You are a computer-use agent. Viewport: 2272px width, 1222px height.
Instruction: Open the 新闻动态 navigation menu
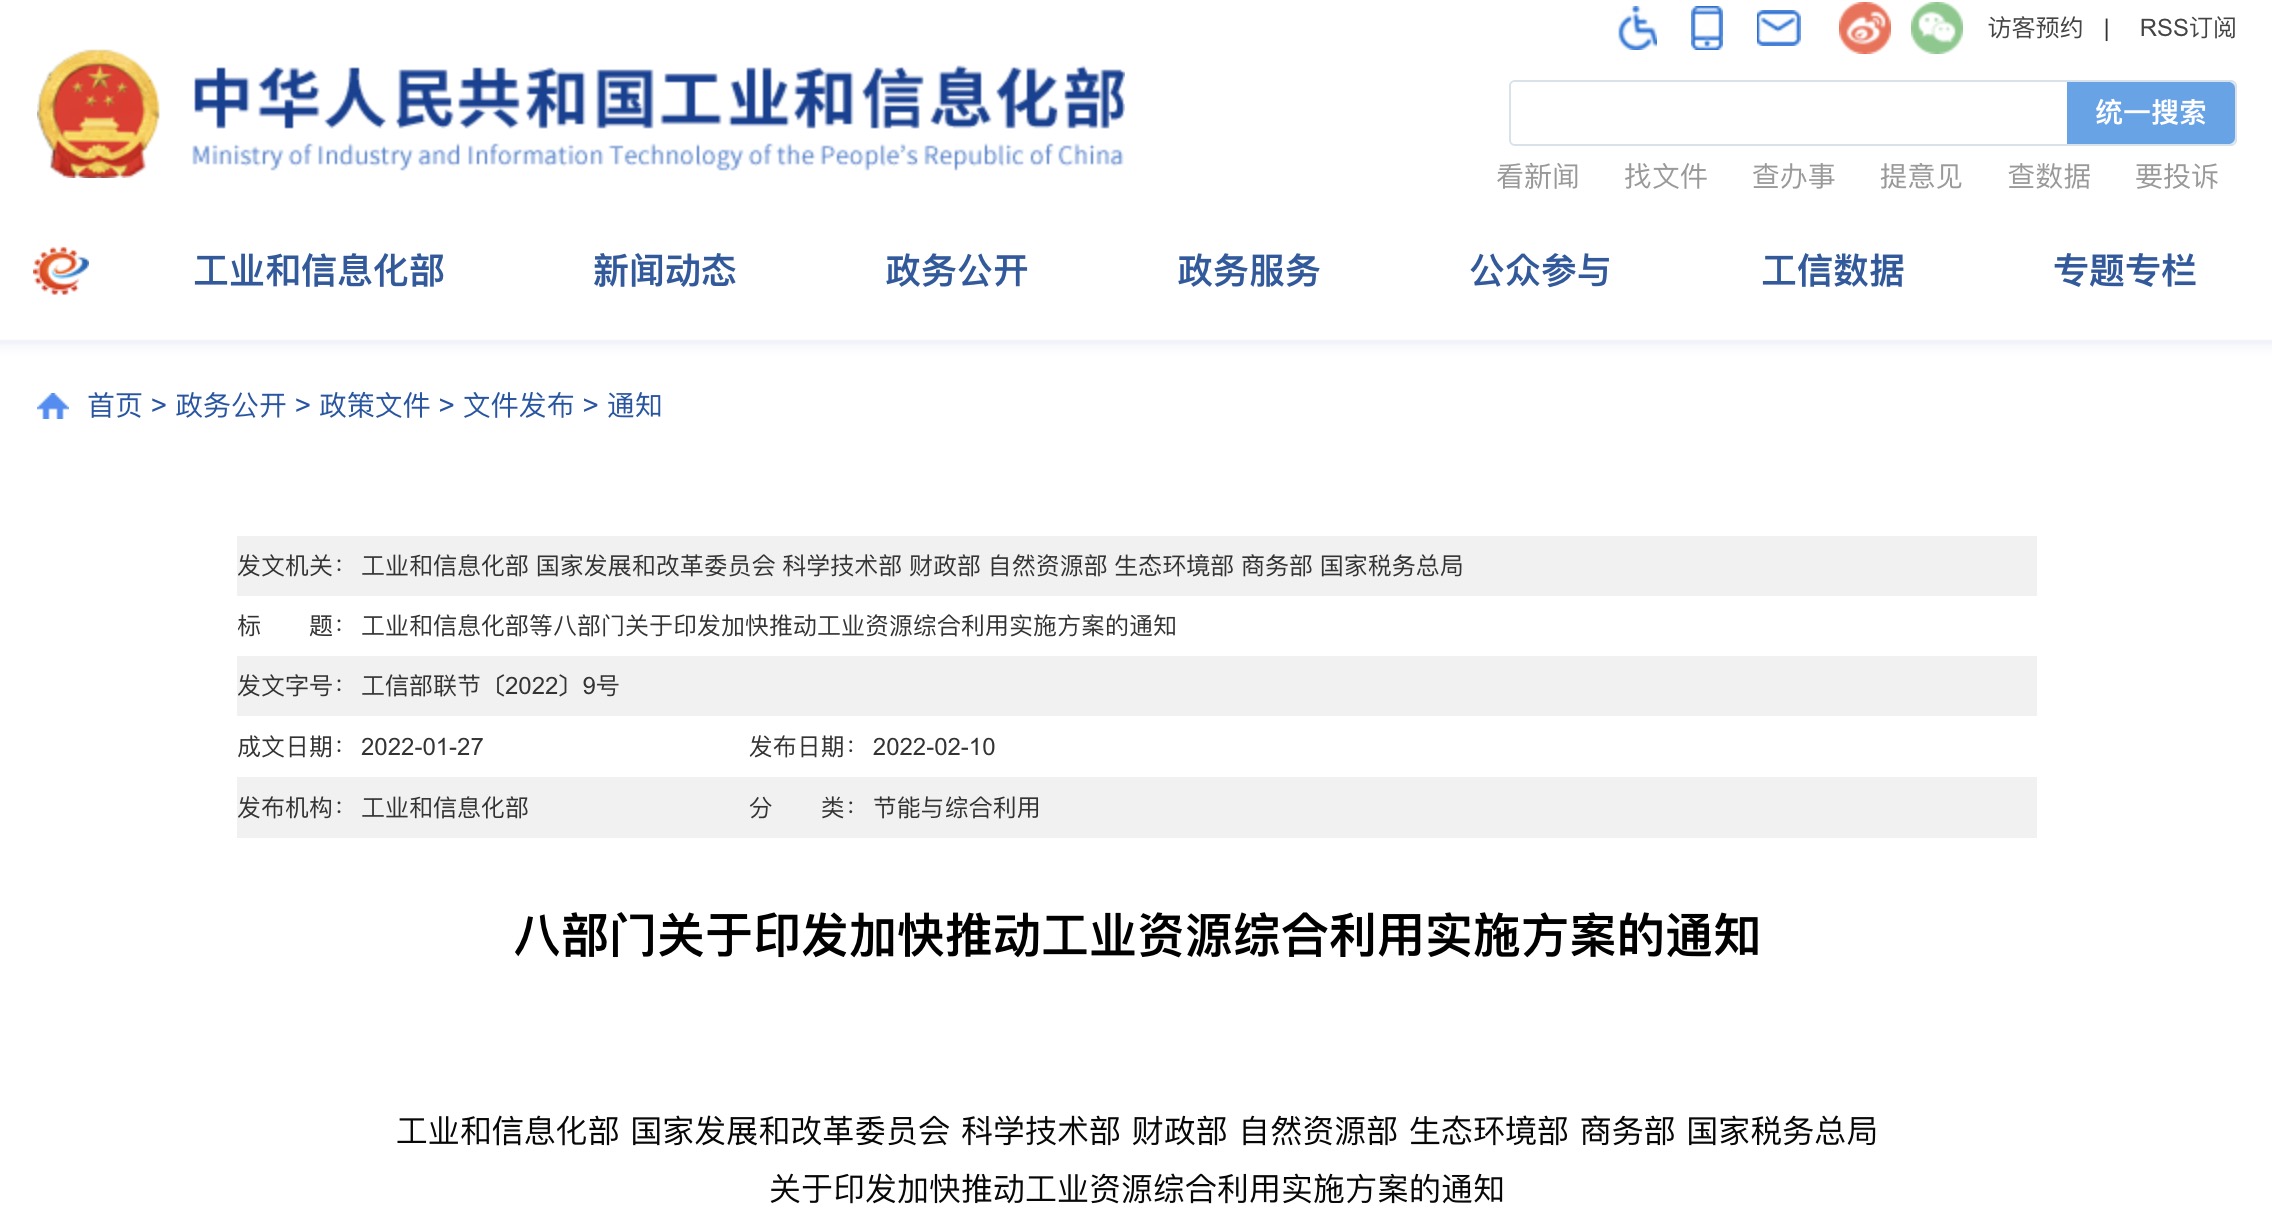point(664,271)
